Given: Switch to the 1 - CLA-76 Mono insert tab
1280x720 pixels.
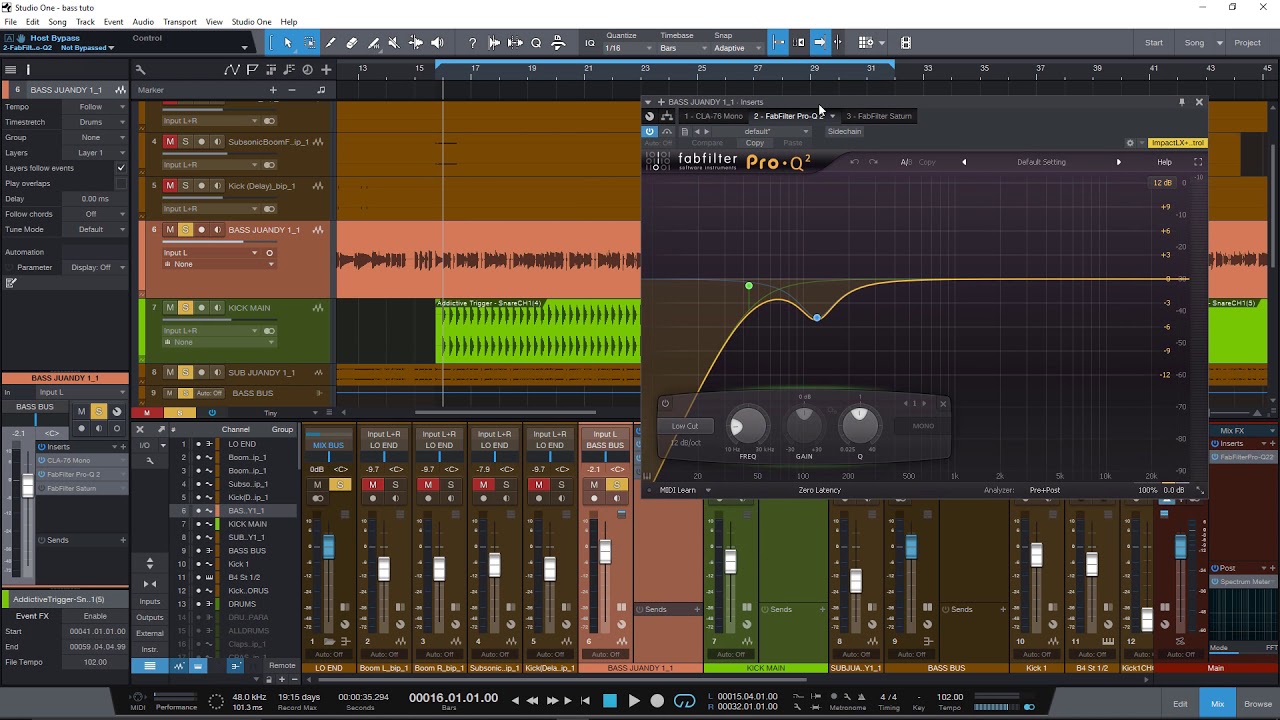Looking at the screenshot, I should point(713,116).
